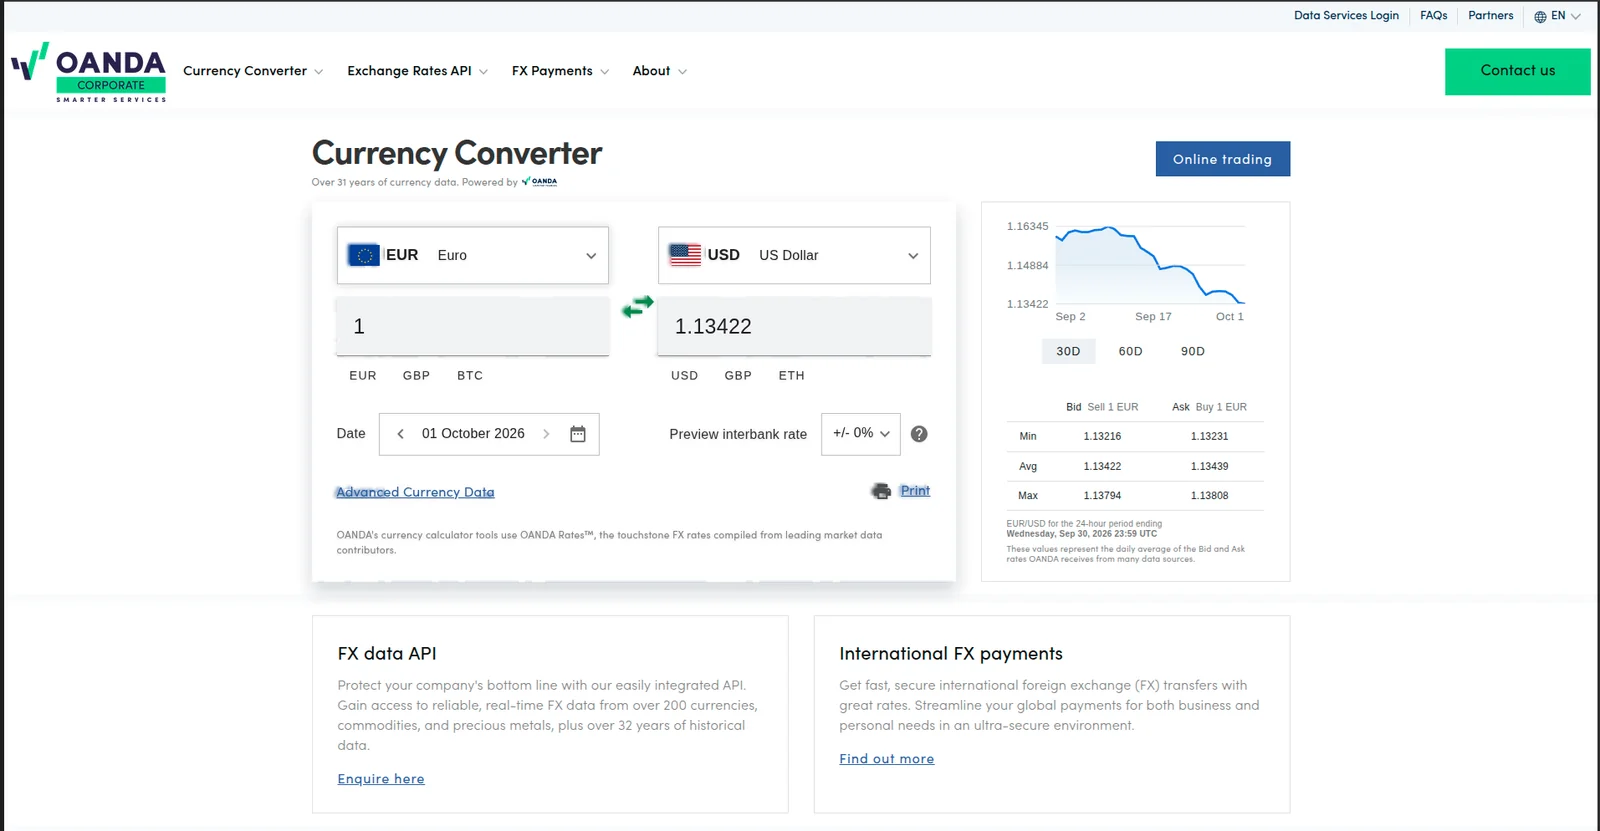The image size is (1600, 831).
Task: Open the FAQs link
Action: 1434,16
